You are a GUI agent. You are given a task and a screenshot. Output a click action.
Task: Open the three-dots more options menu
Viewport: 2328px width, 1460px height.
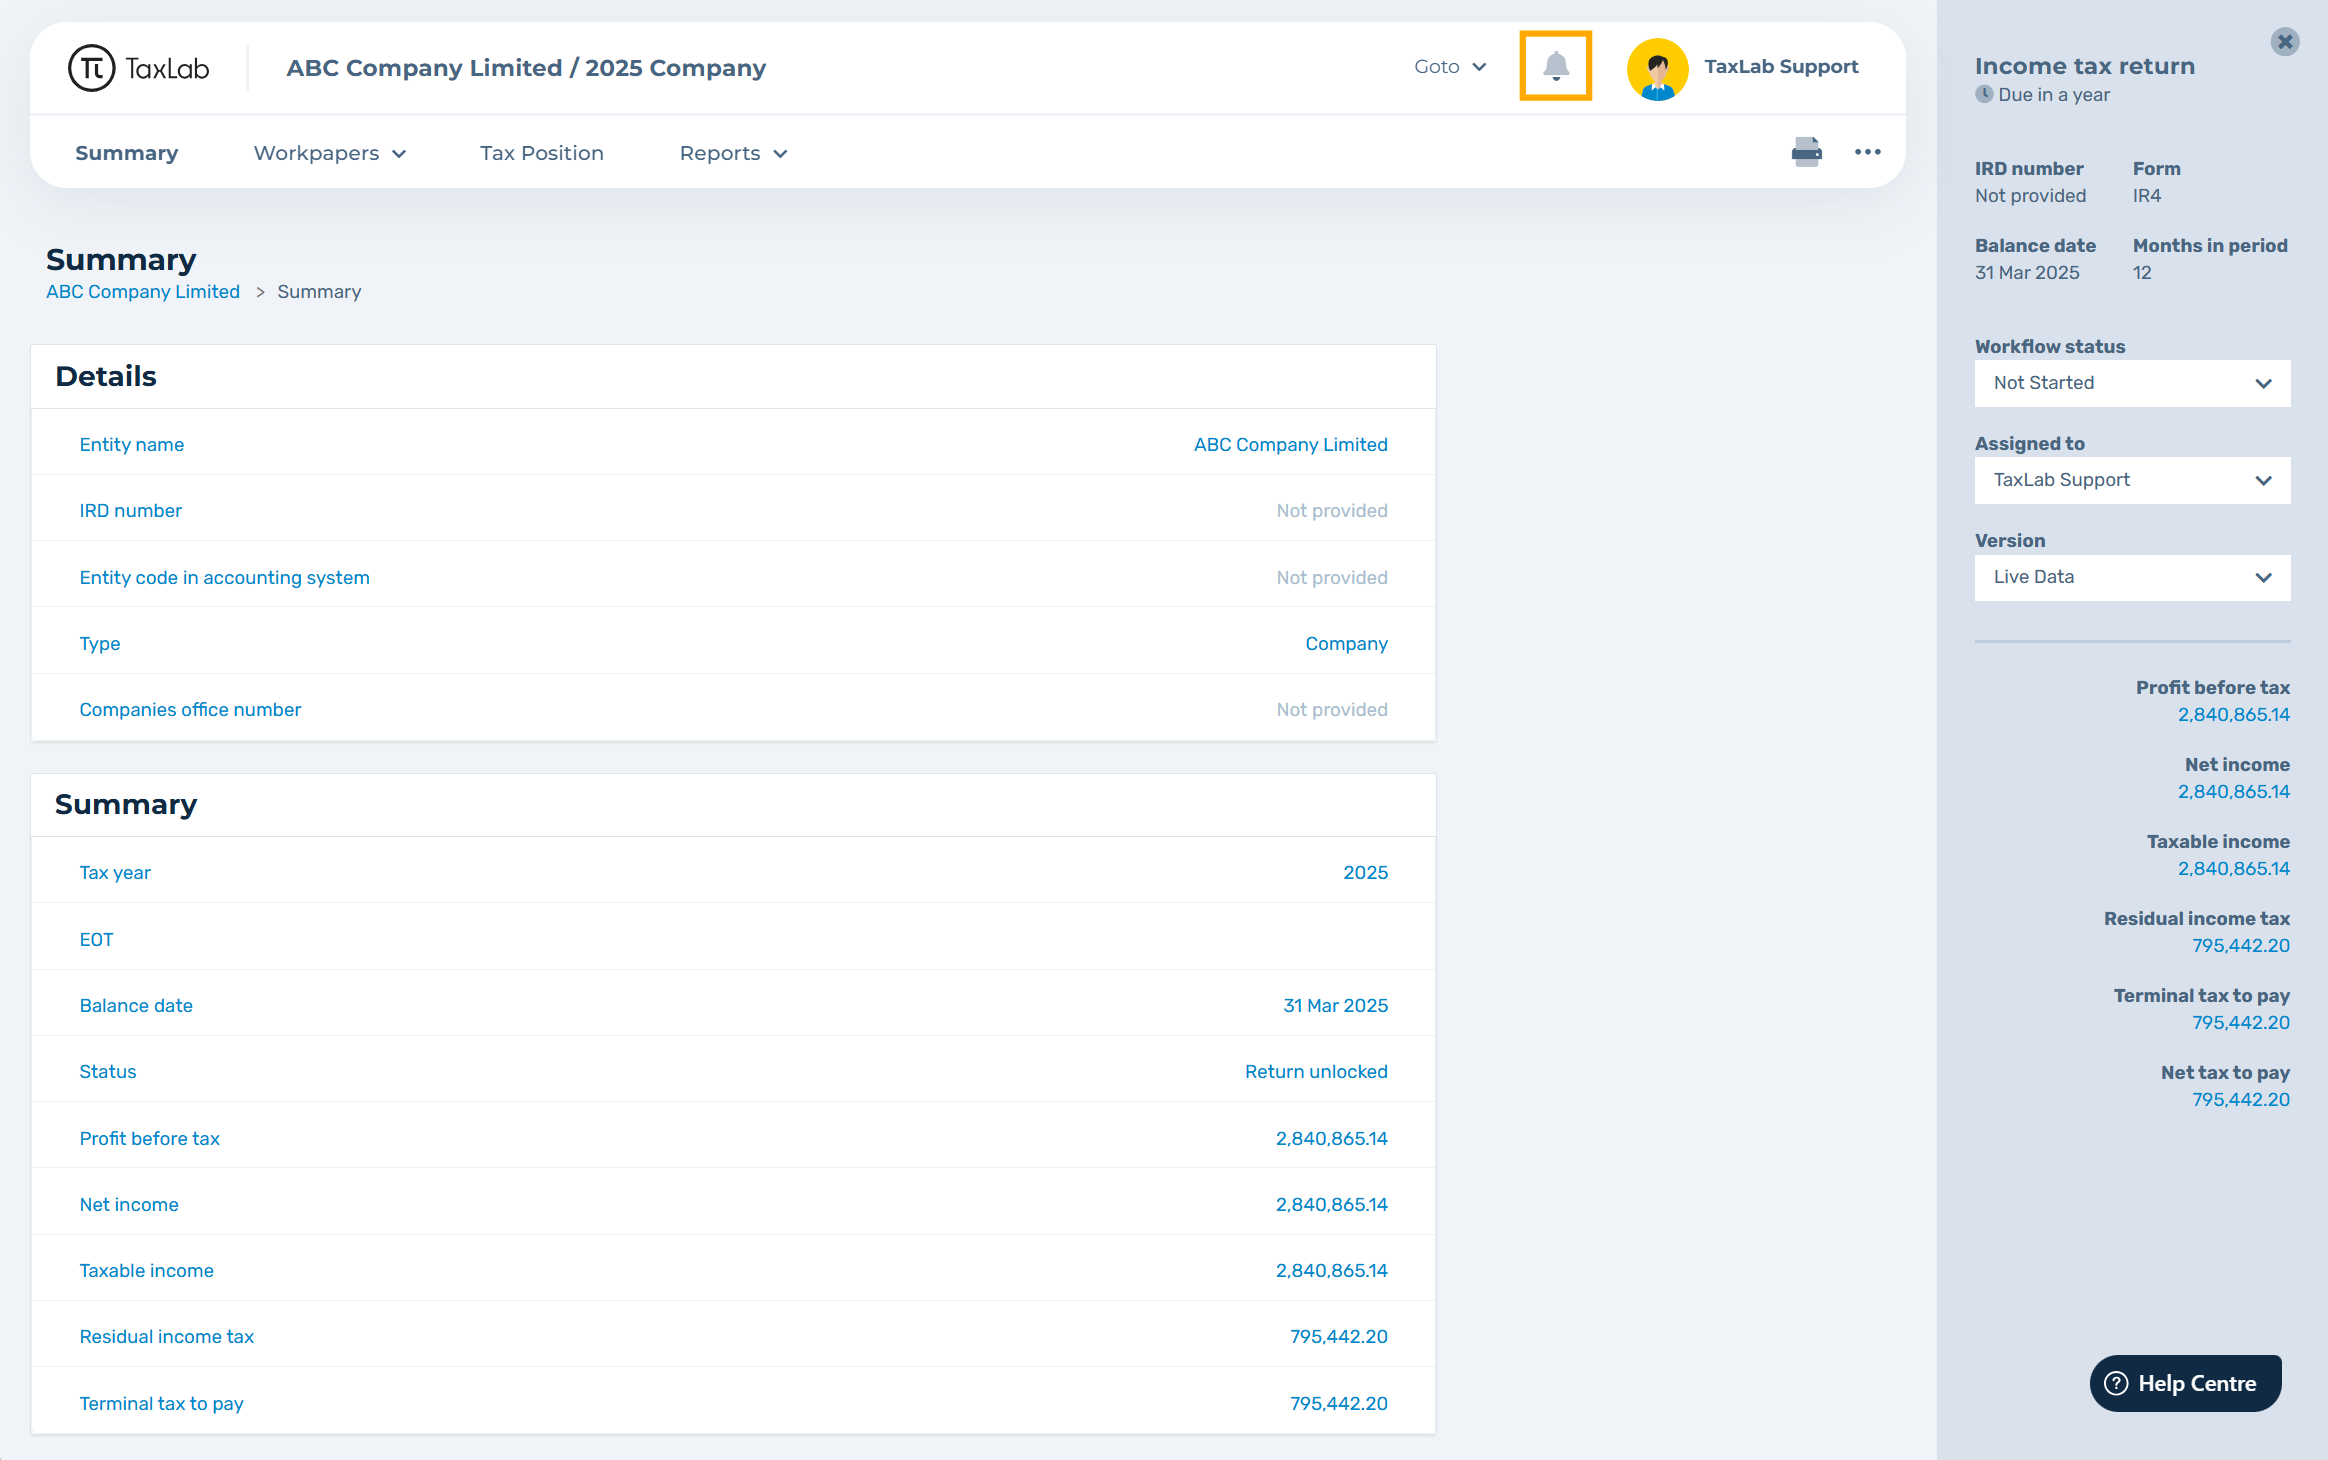[1867, 152]
